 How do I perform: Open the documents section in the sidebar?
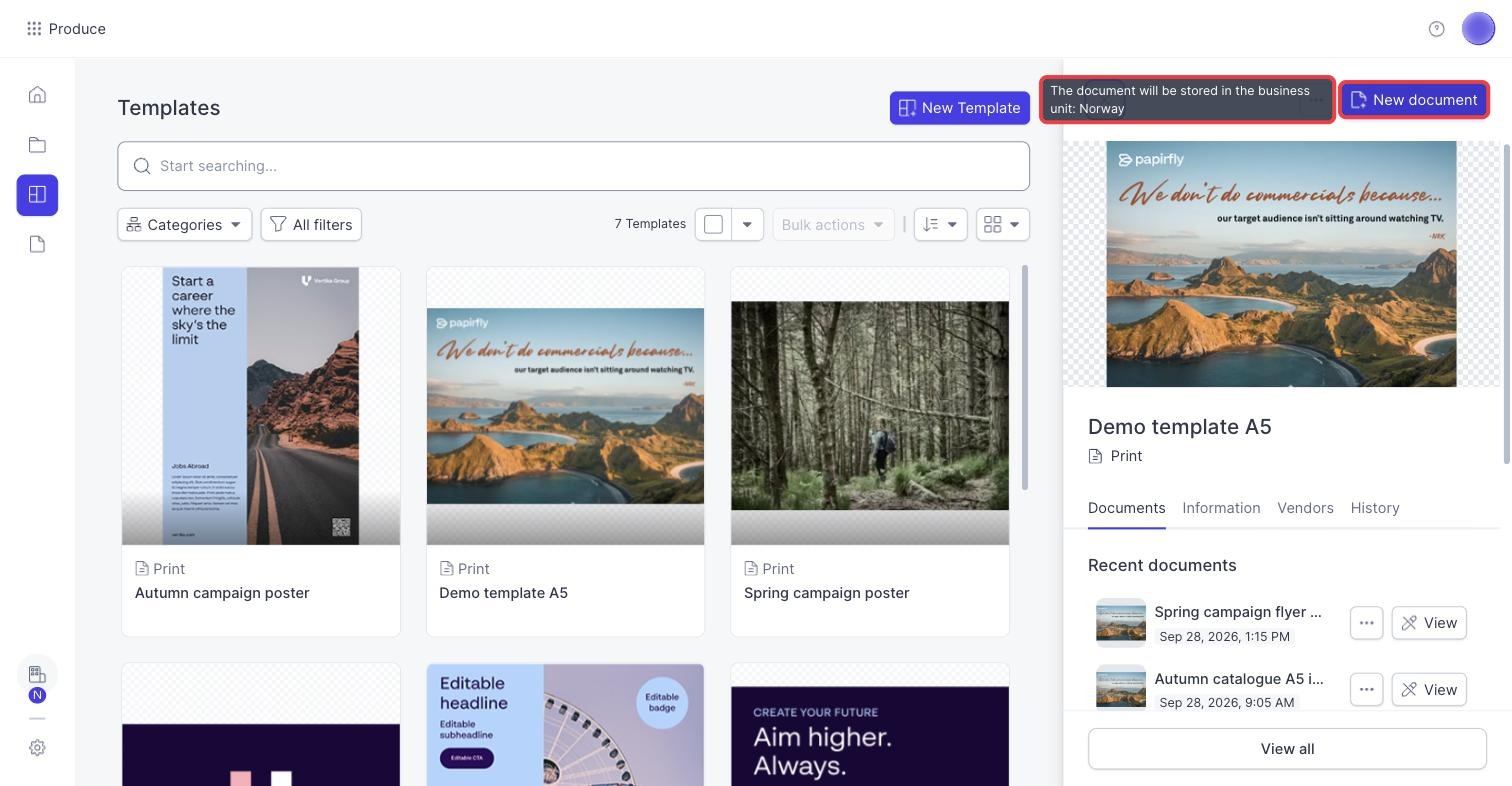37,245
